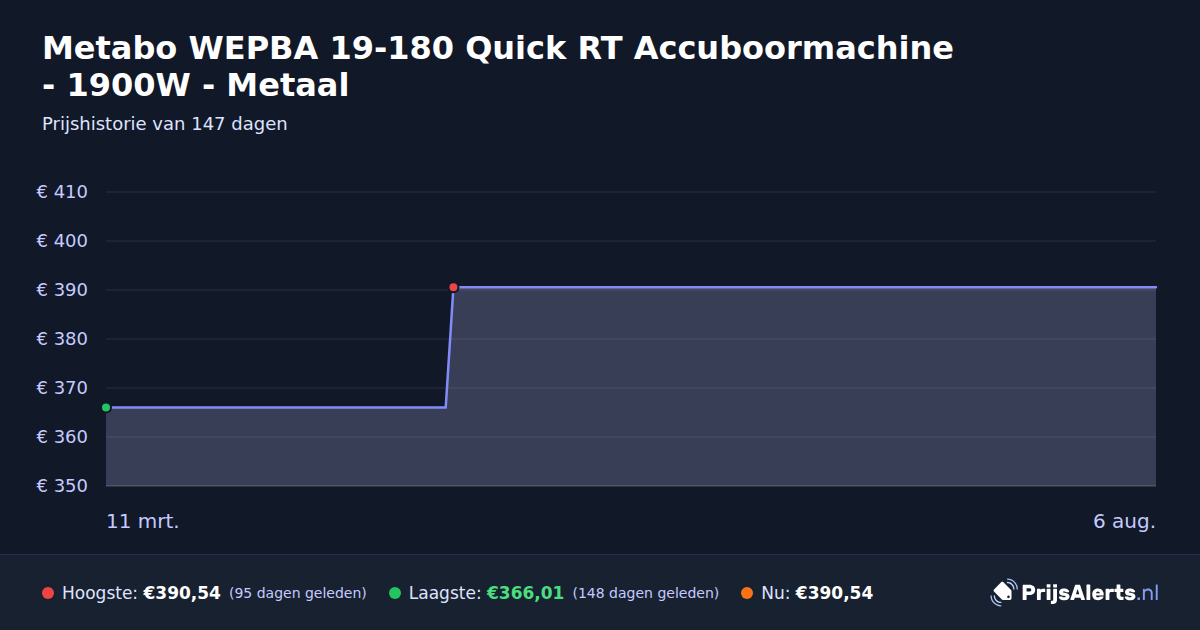The height and width of the screenshot is (630, 1200).
Task: Click the 148 dagen geleden note
Action: point(646,593)
